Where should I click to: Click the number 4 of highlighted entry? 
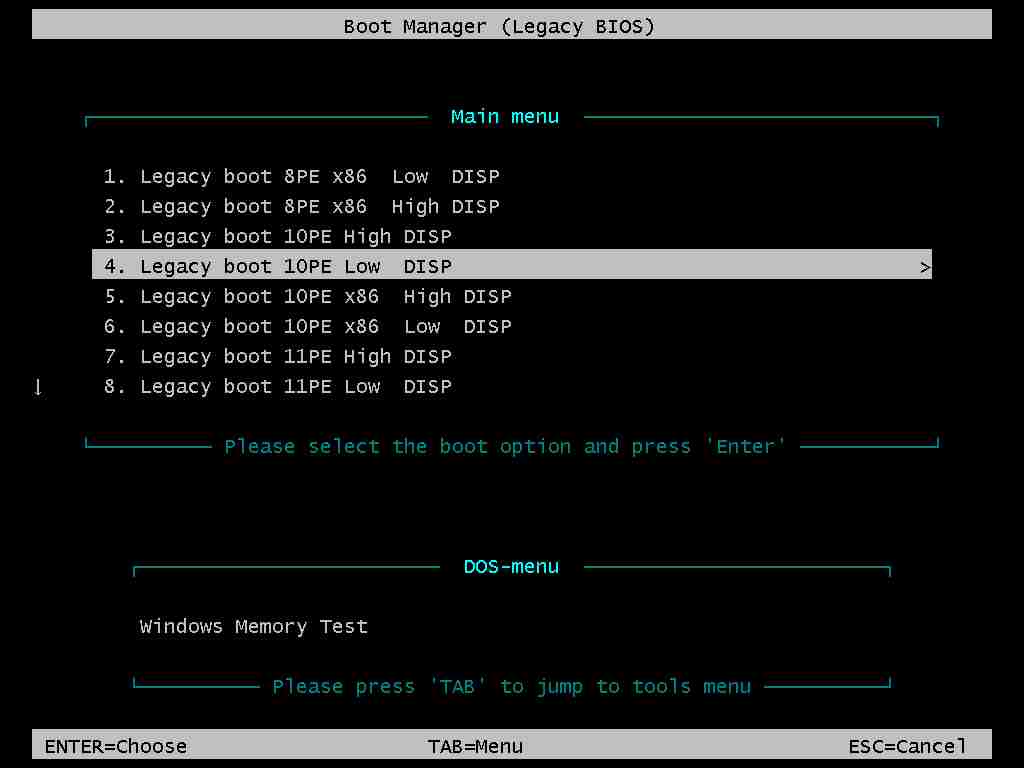110,267
